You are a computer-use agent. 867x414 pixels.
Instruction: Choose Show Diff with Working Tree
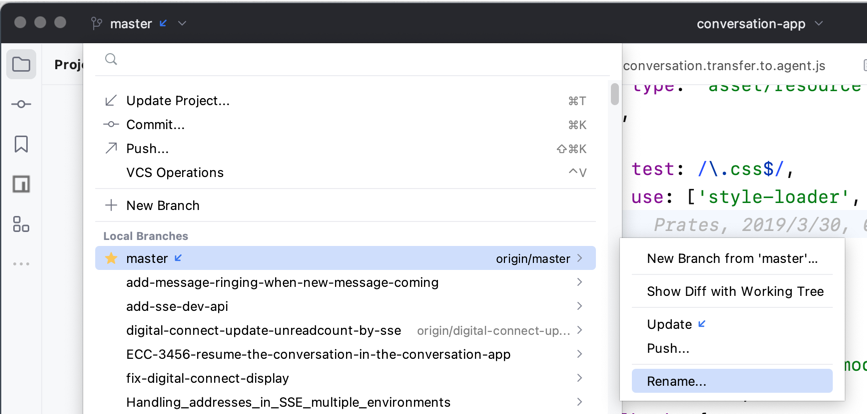tap(735, 291)
